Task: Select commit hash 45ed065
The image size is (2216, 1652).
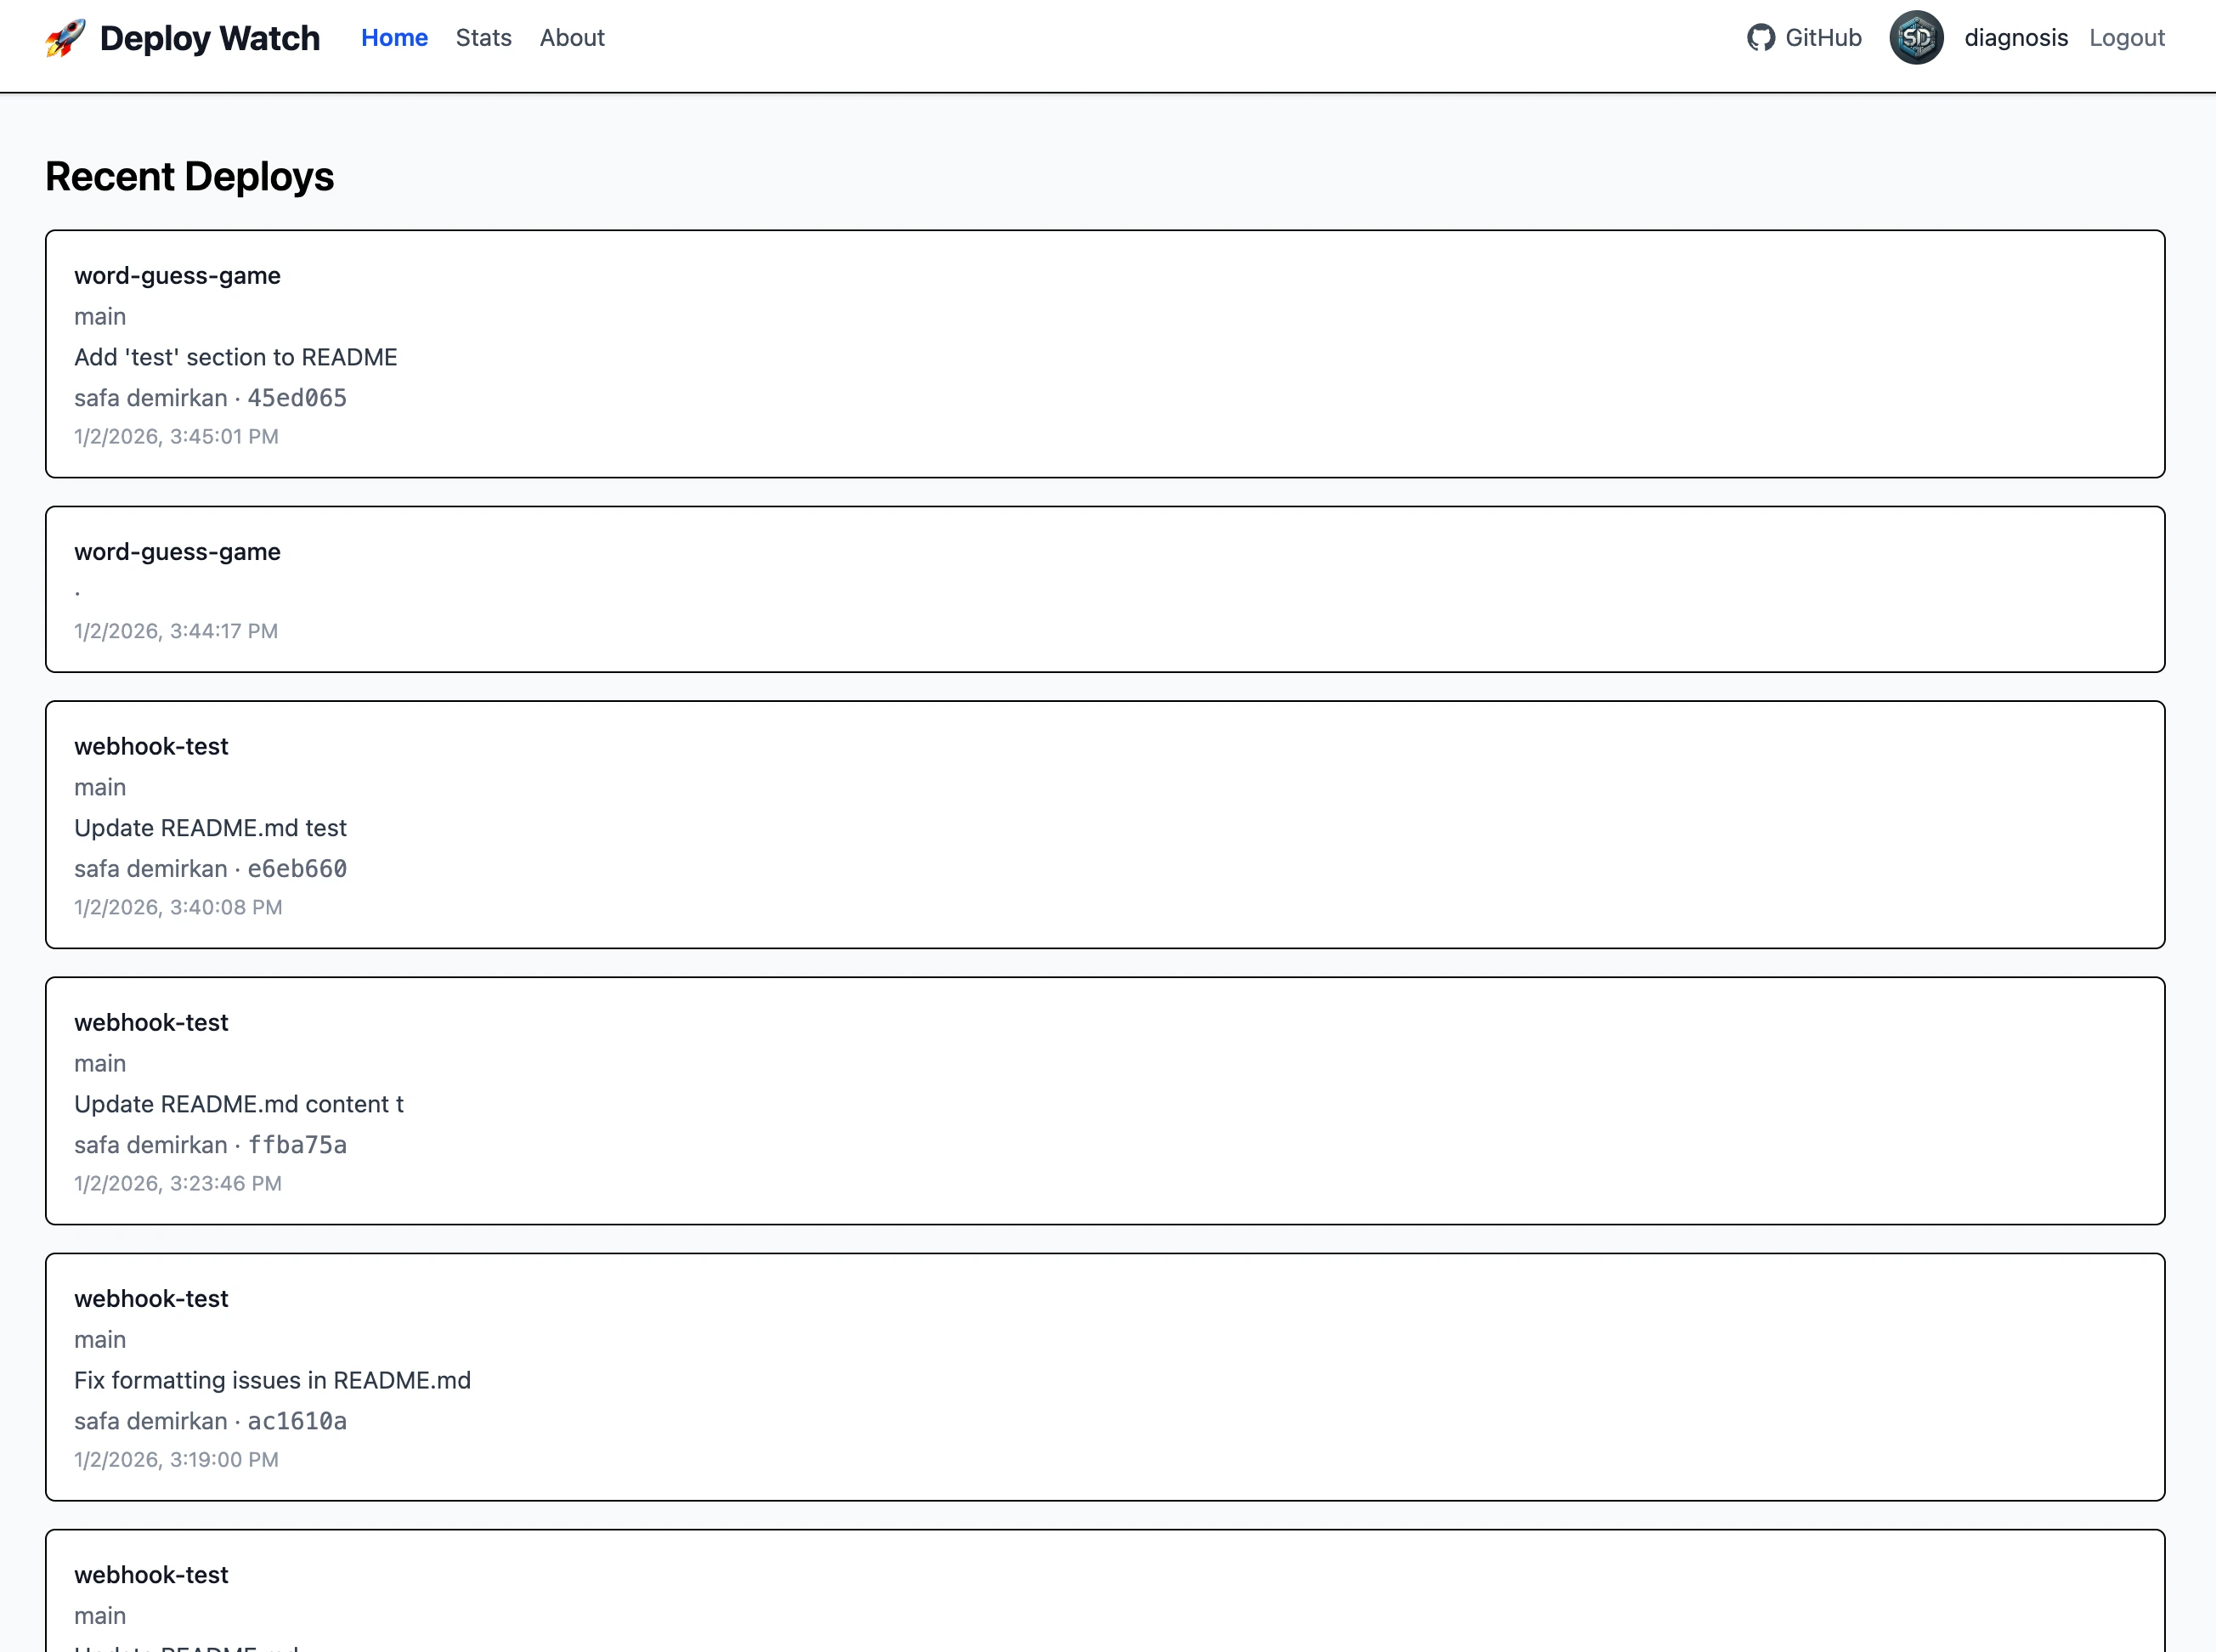Action: tap(296, 398)
